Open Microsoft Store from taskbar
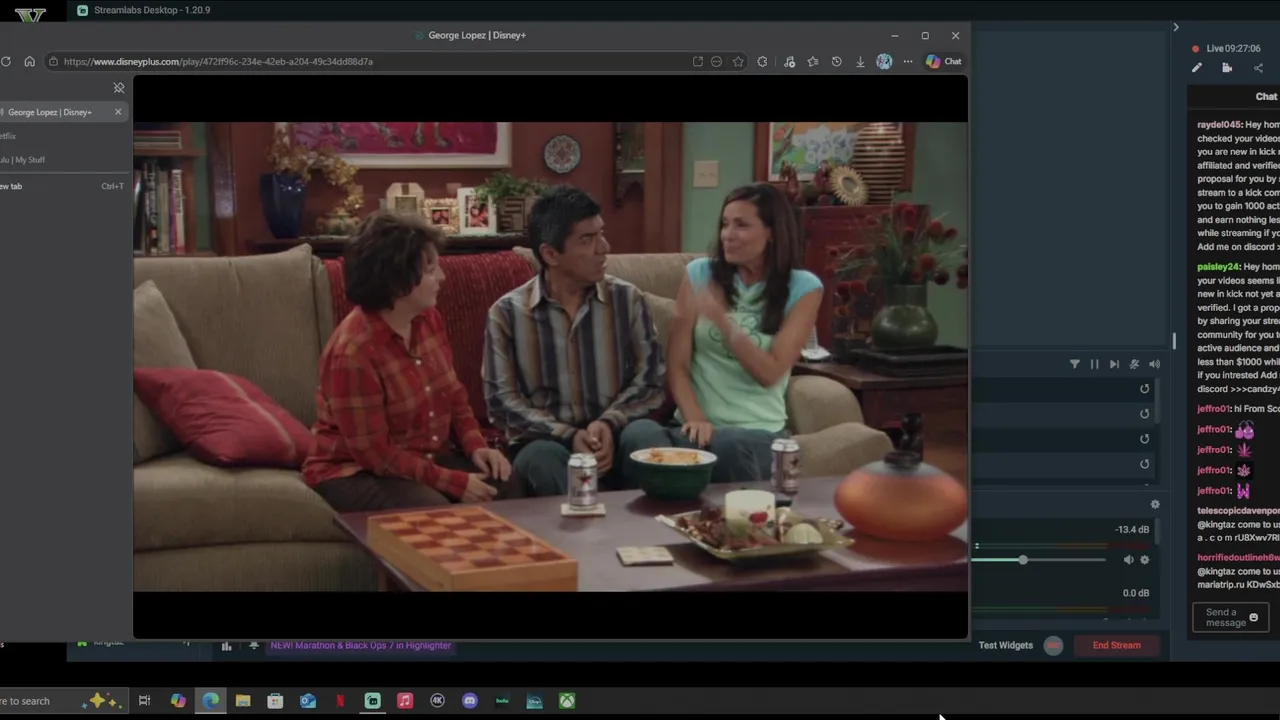The width and height of the screenshot is (1280, 720). [275, 701]
